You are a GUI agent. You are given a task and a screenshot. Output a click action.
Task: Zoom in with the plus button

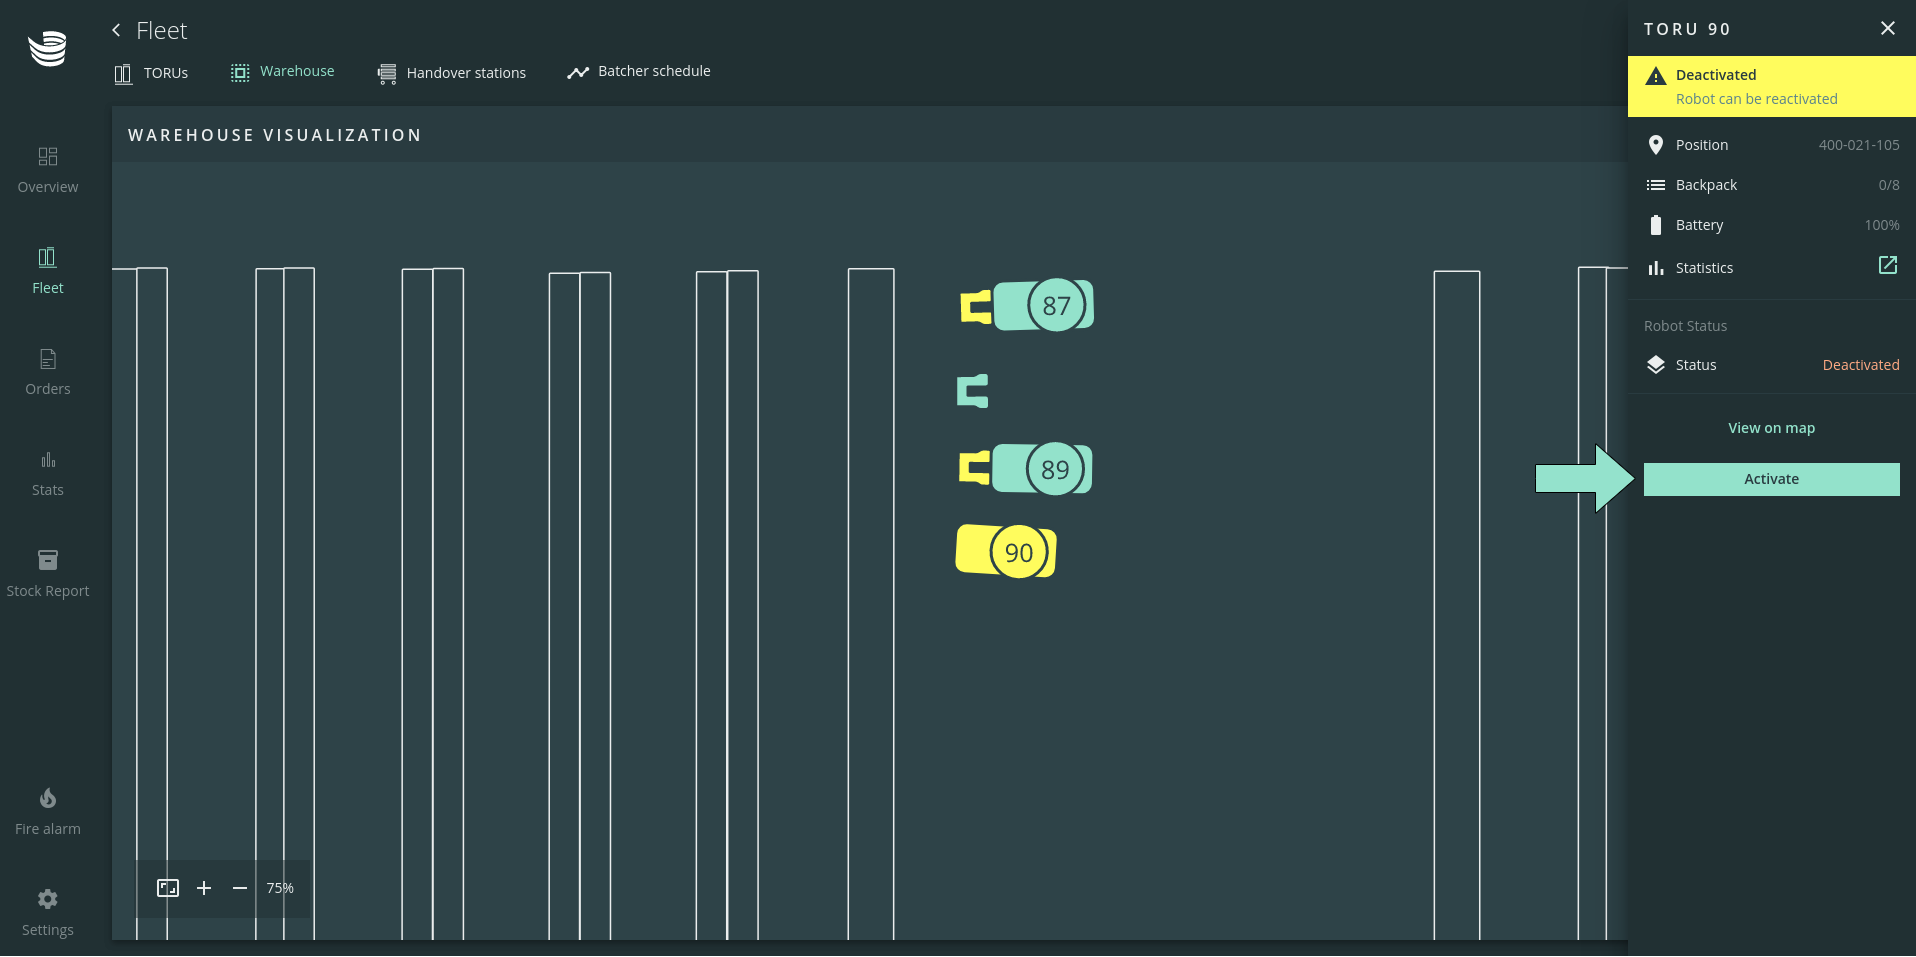[204, 888]
